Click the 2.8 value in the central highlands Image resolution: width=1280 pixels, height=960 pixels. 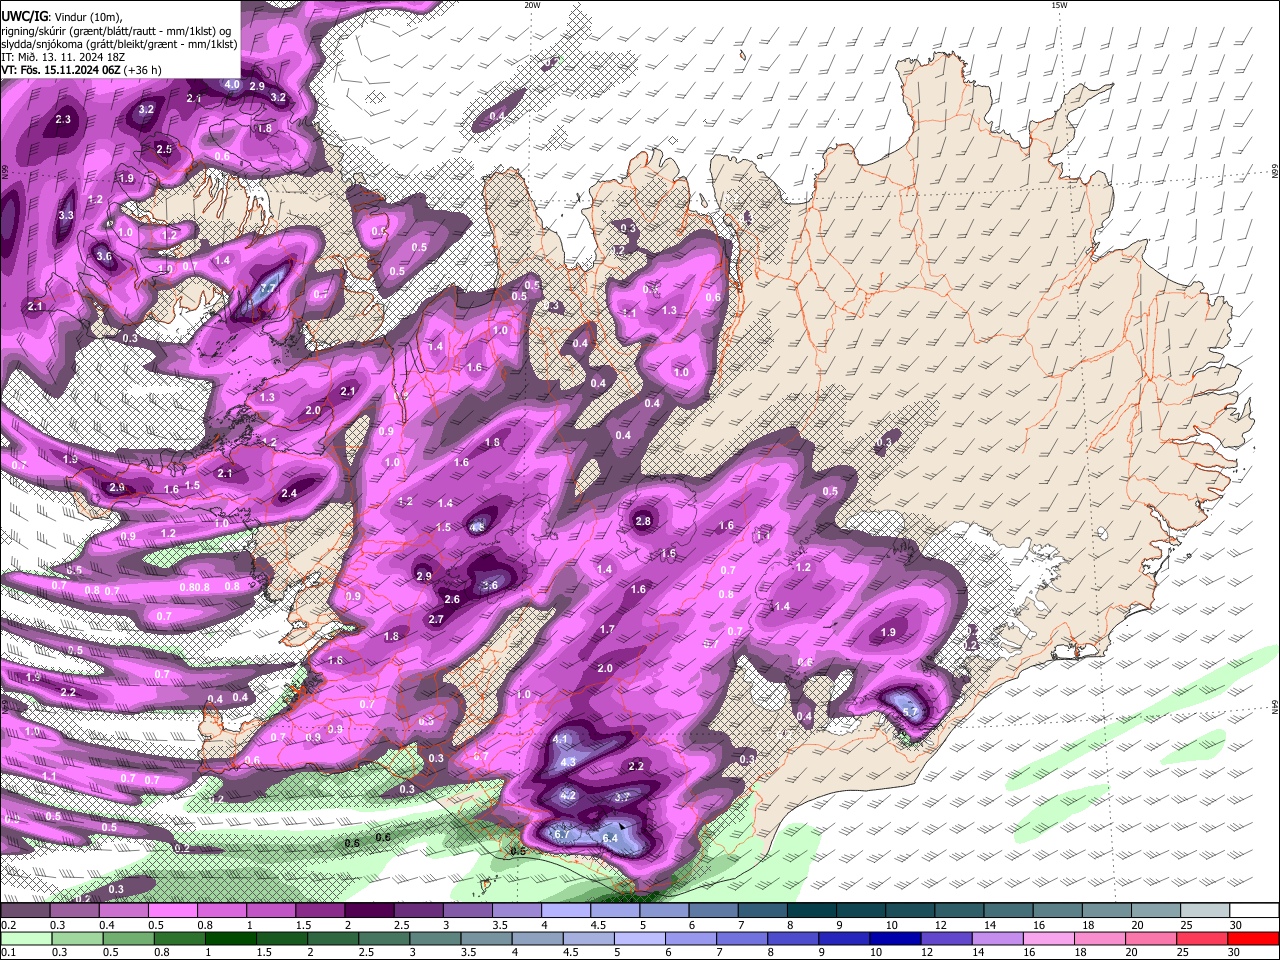click(643, 521)
